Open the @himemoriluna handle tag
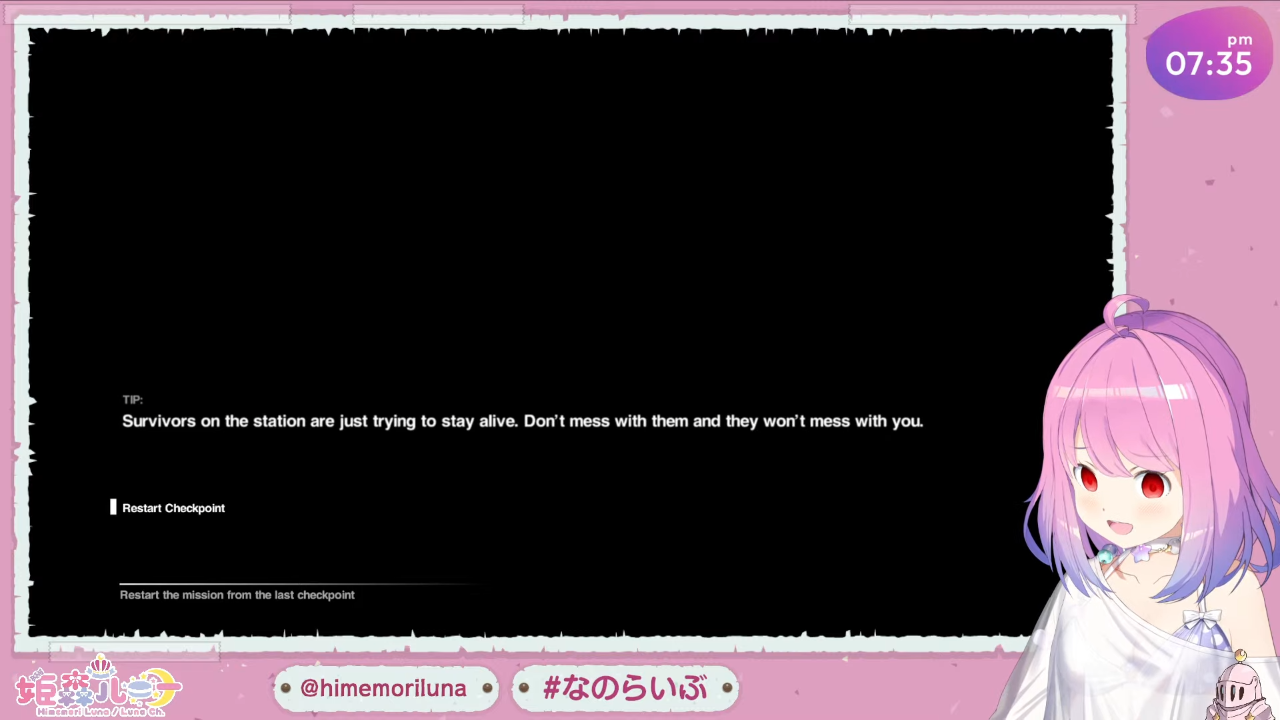This screenshot has height=720, width=1280. point(385,688)
